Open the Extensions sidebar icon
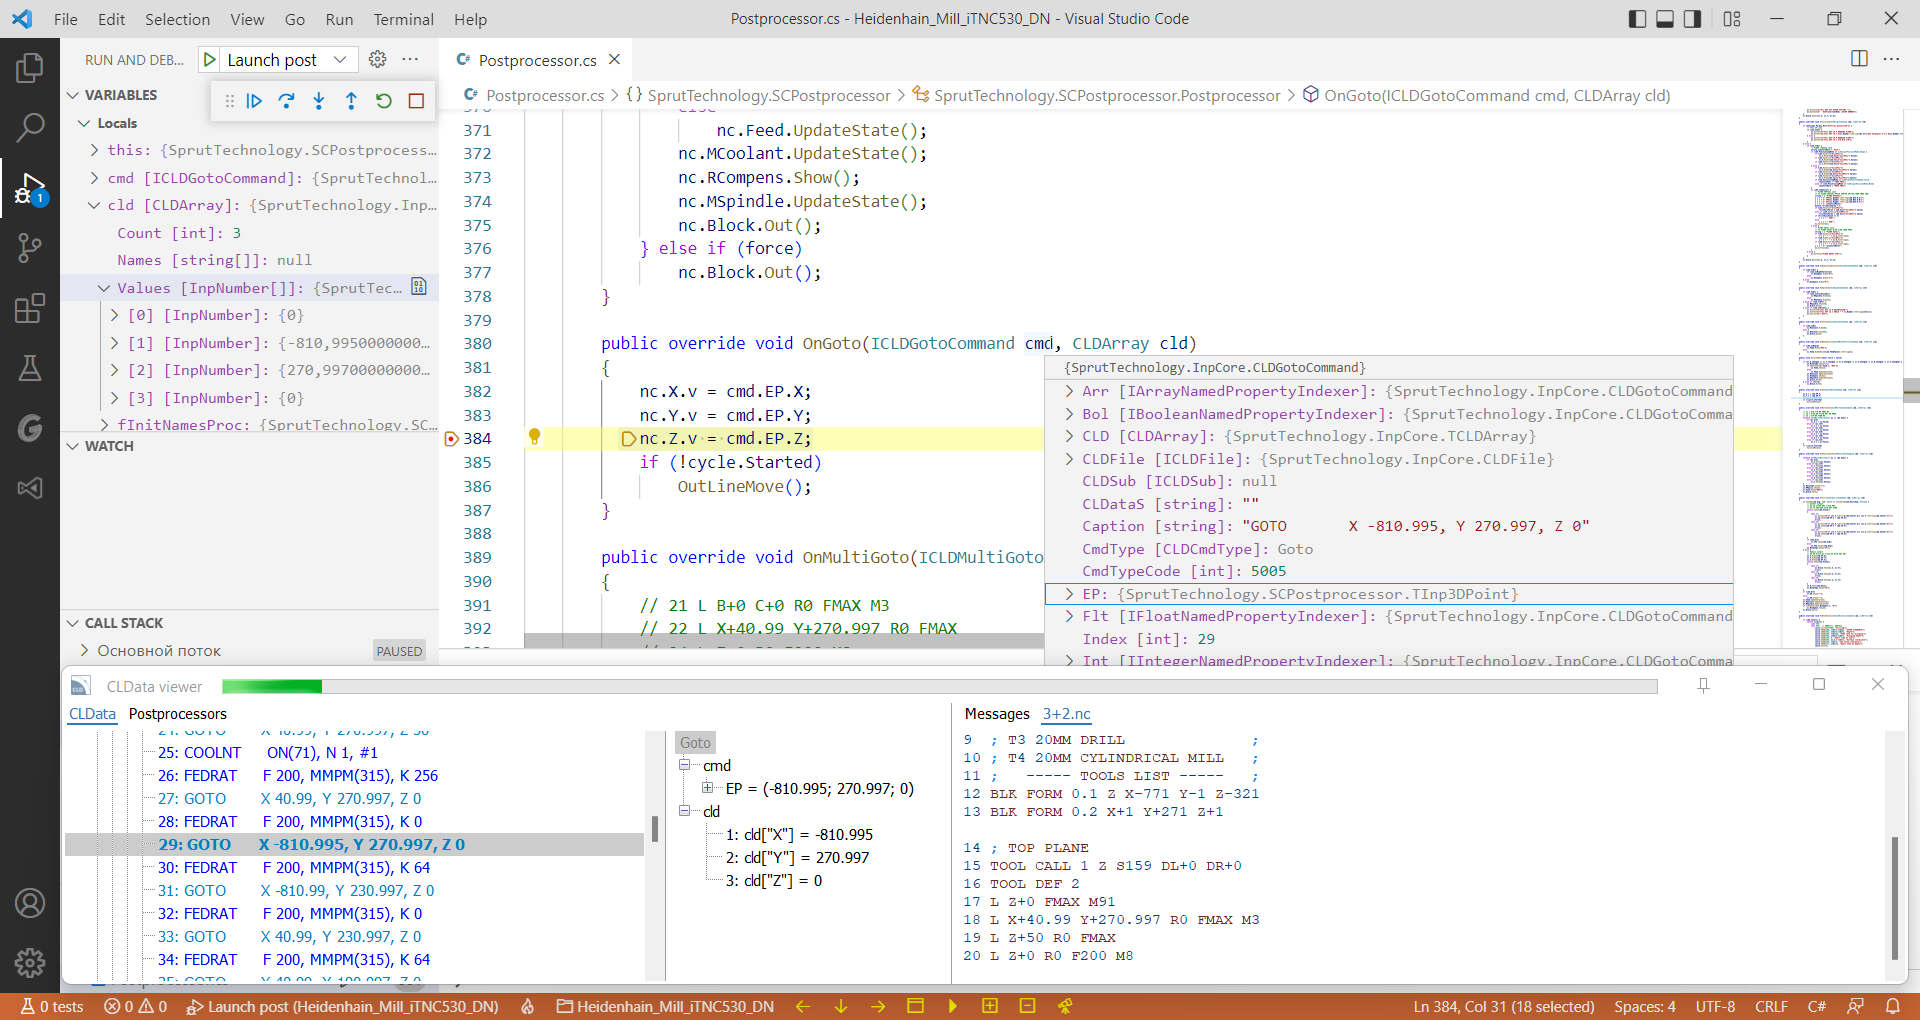This screenshot has height=1020, width=1920. (30, 308)
